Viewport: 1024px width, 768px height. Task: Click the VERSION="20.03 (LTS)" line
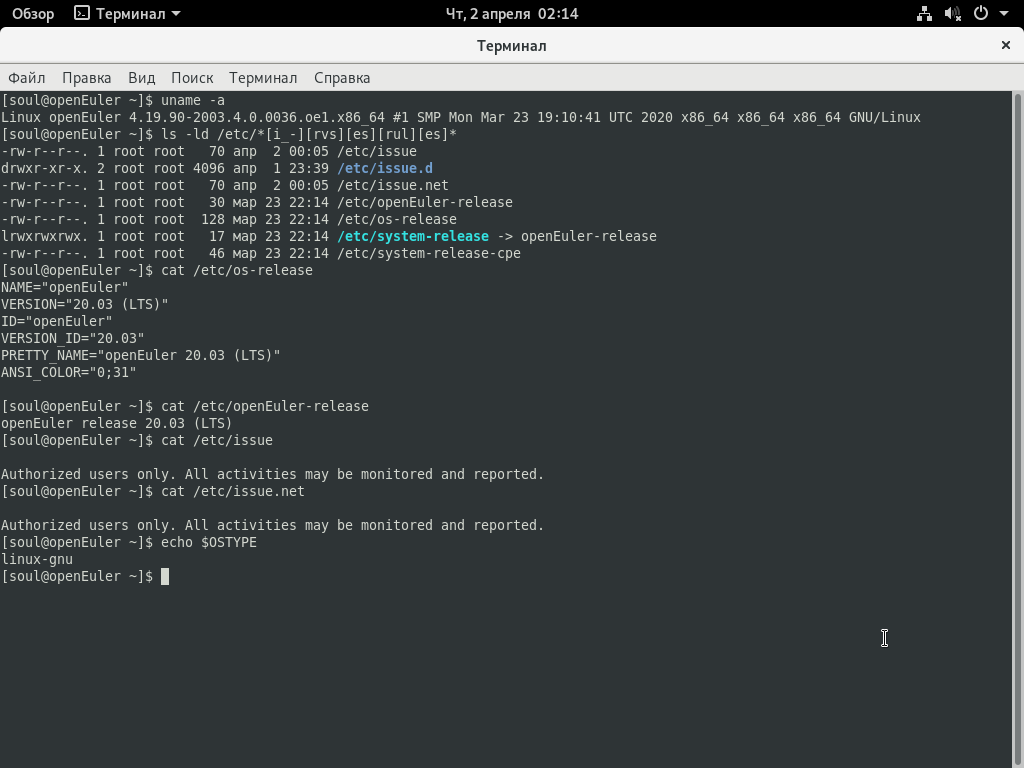[x=85, y=304]
